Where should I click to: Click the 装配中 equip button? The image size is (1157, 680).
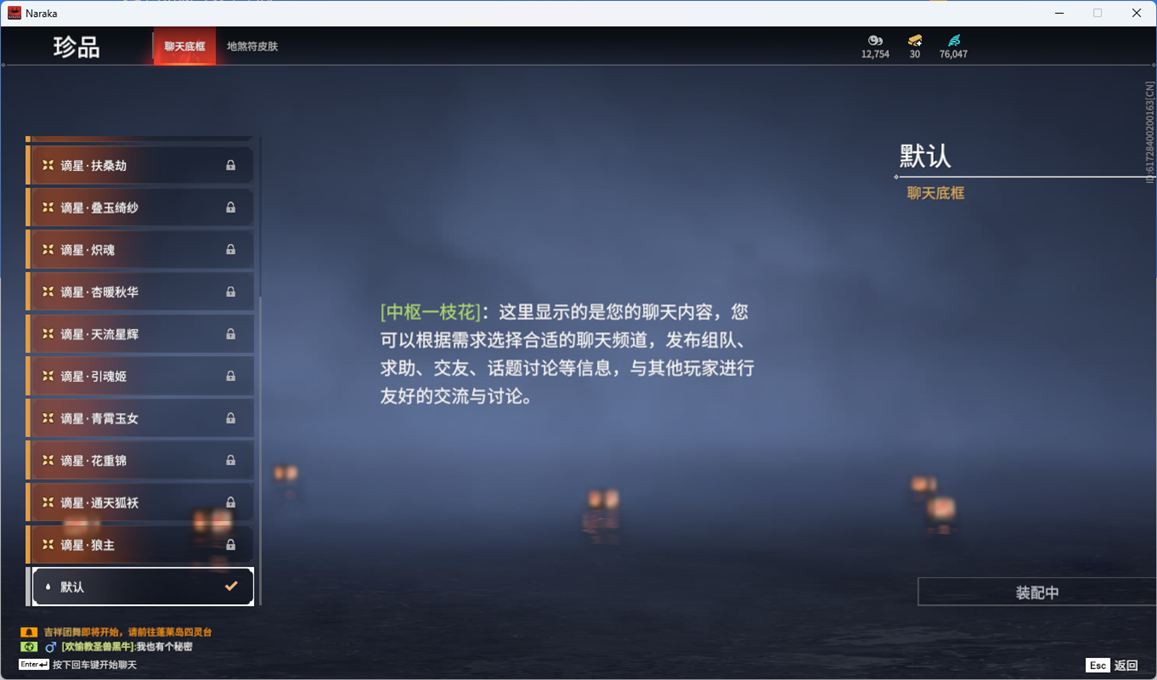pos(1037,592)
